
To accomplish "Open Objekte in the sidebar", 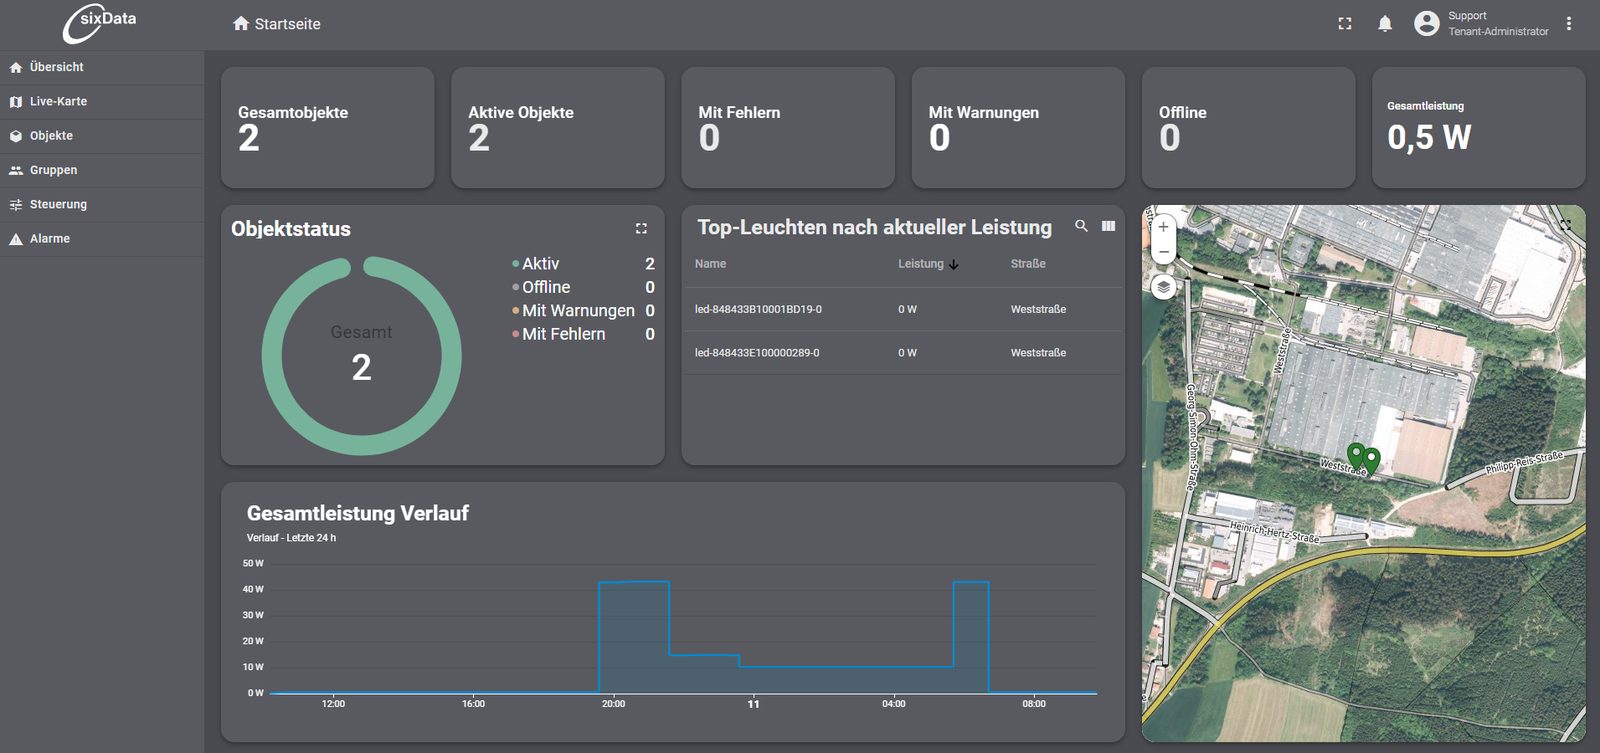I will [x=102, y=136].
